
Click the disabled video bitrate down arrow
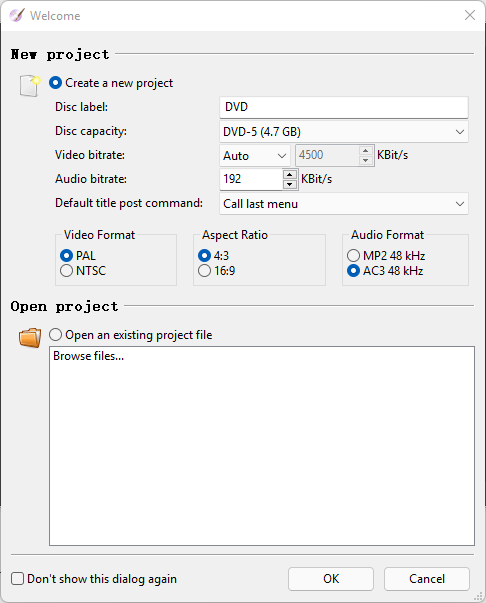(366, 160)
